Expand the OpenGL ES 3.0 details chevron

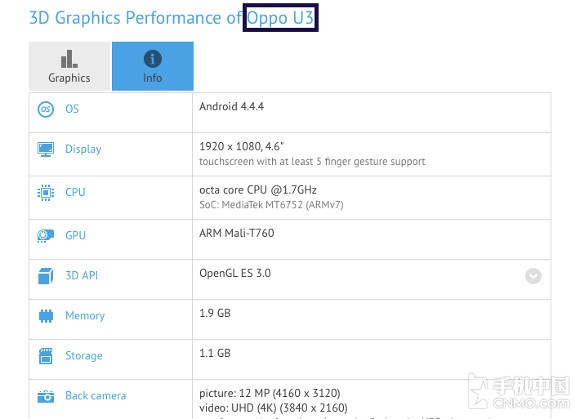[x=533, y=276]
